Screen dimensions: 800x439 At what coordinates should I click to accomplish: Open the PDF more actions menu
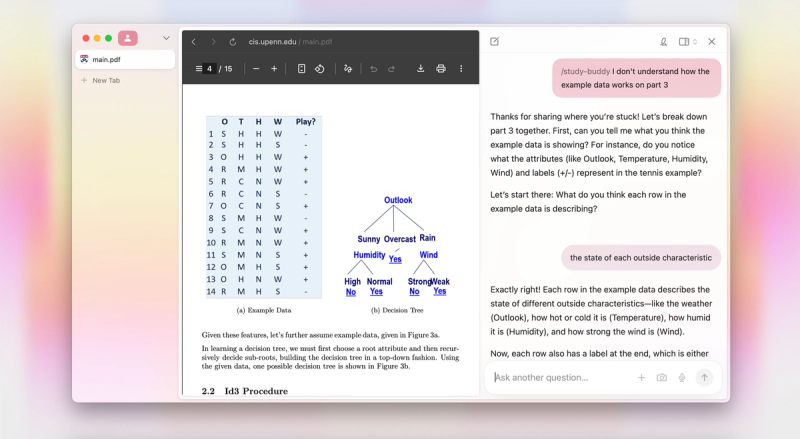[461, 68]
